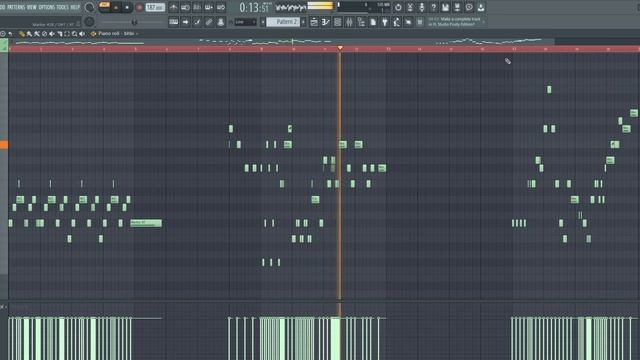Click the Play button in transport
Viewport: 640px width, 360px height.
tap(116, 7)
